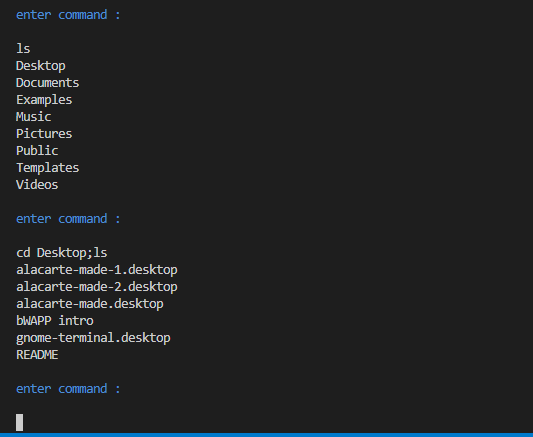Select alacarte-made-2.desktop file name
Viewport: 533px width, 437px height.
[x=97, y=287]
